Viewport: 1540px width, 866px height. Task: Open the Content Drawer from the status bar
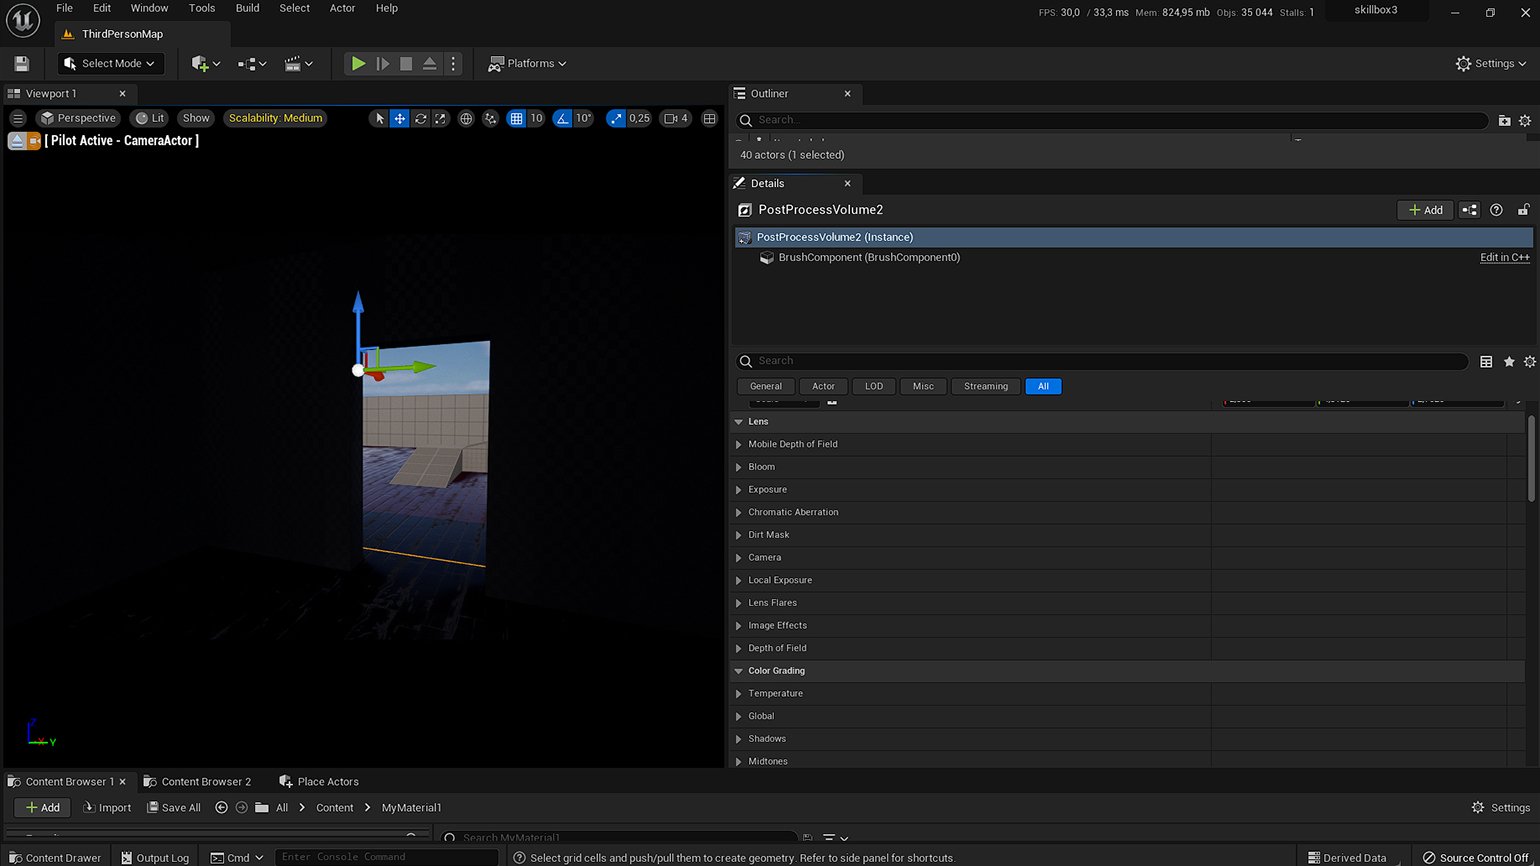[x=55, y=858]
